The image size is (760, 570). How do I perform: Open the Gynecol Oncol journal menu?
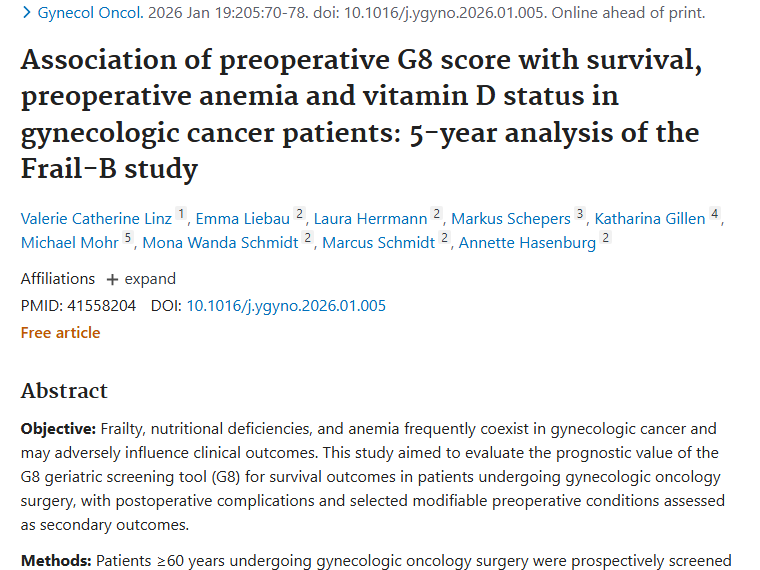point(85,13)
